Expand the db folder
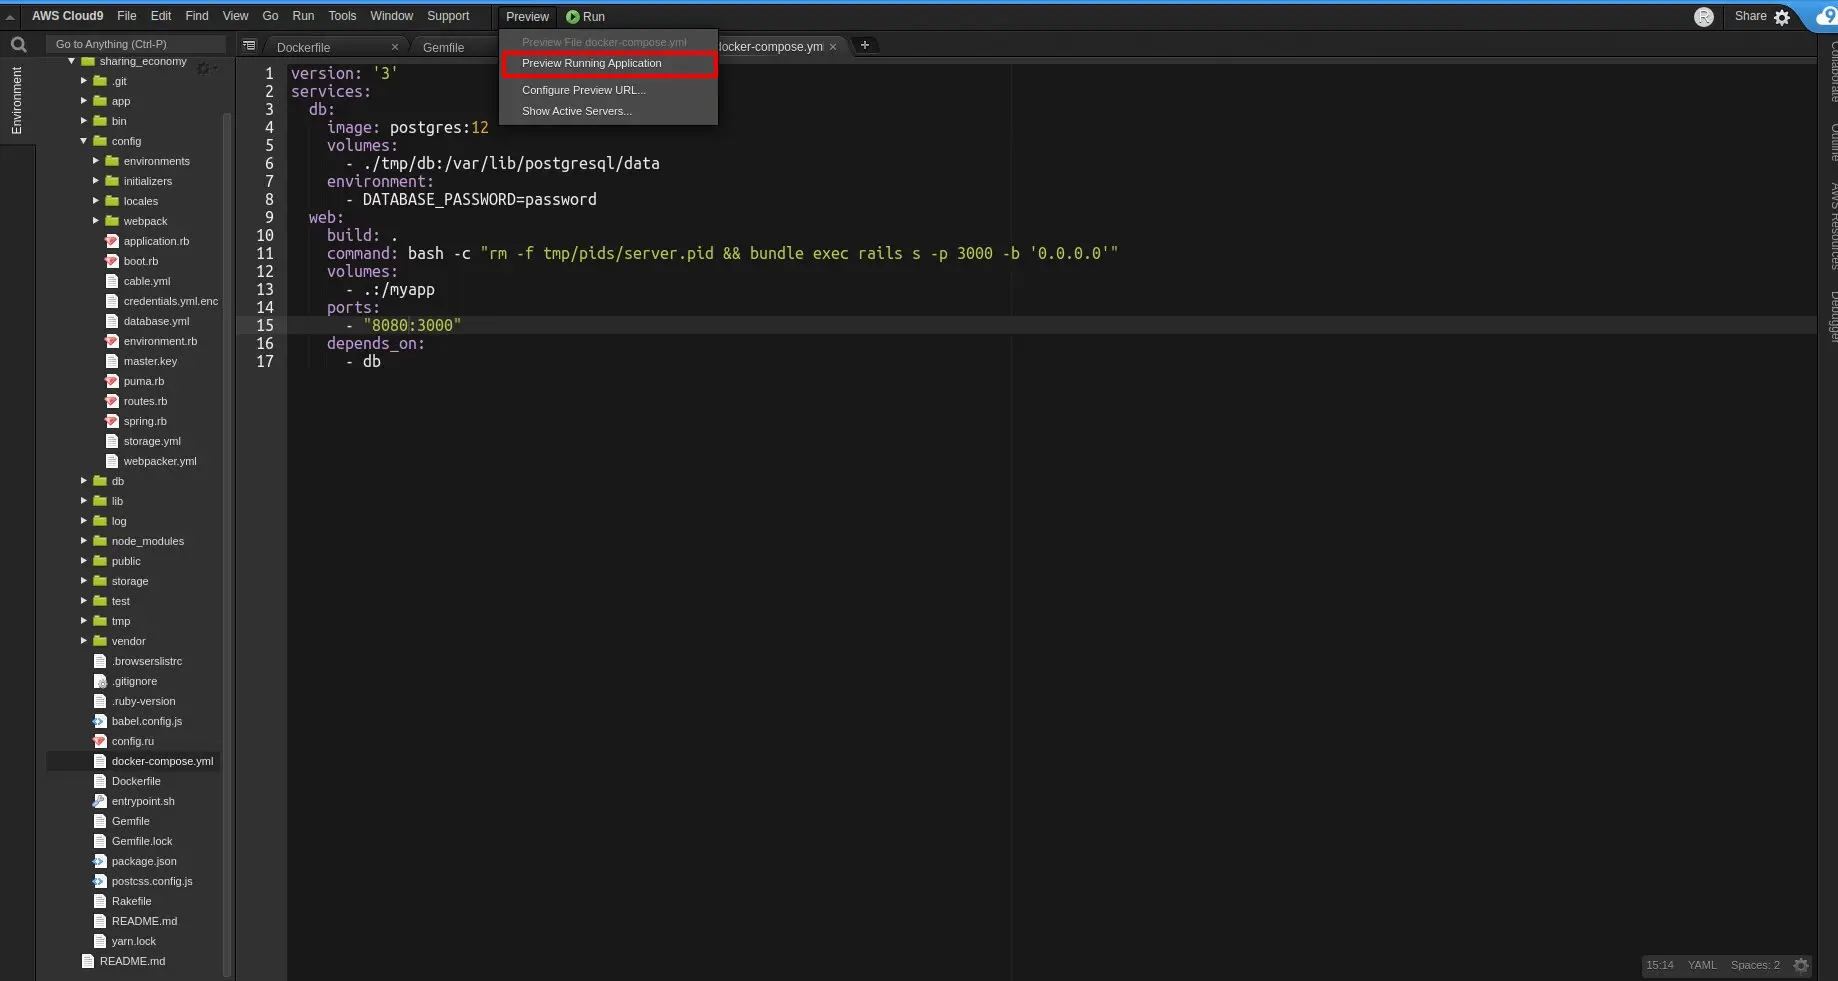 tap(84, 481)
